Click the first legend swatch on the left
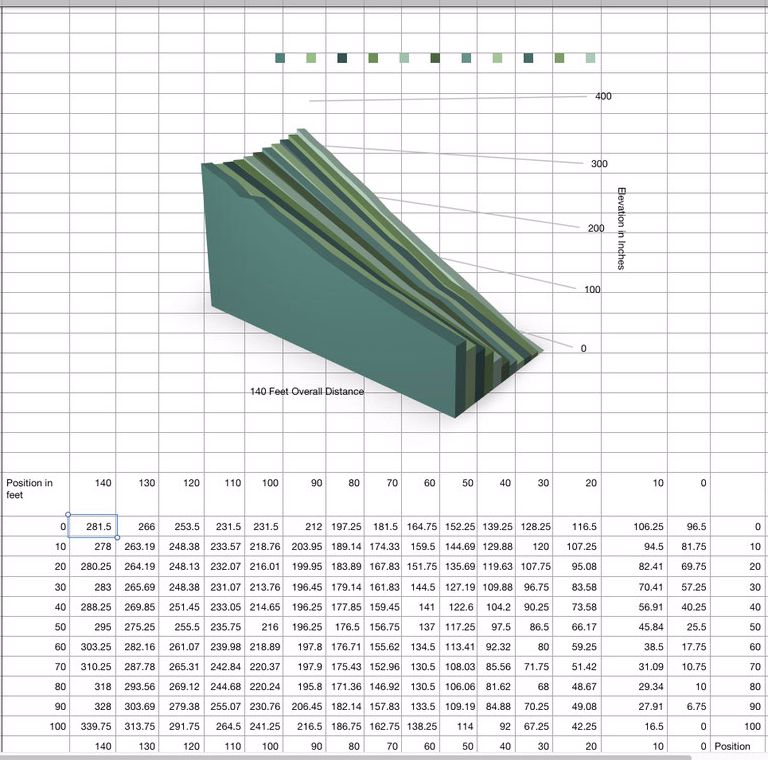The width and height of the screenshot is (768, 760). coord(281,59)
